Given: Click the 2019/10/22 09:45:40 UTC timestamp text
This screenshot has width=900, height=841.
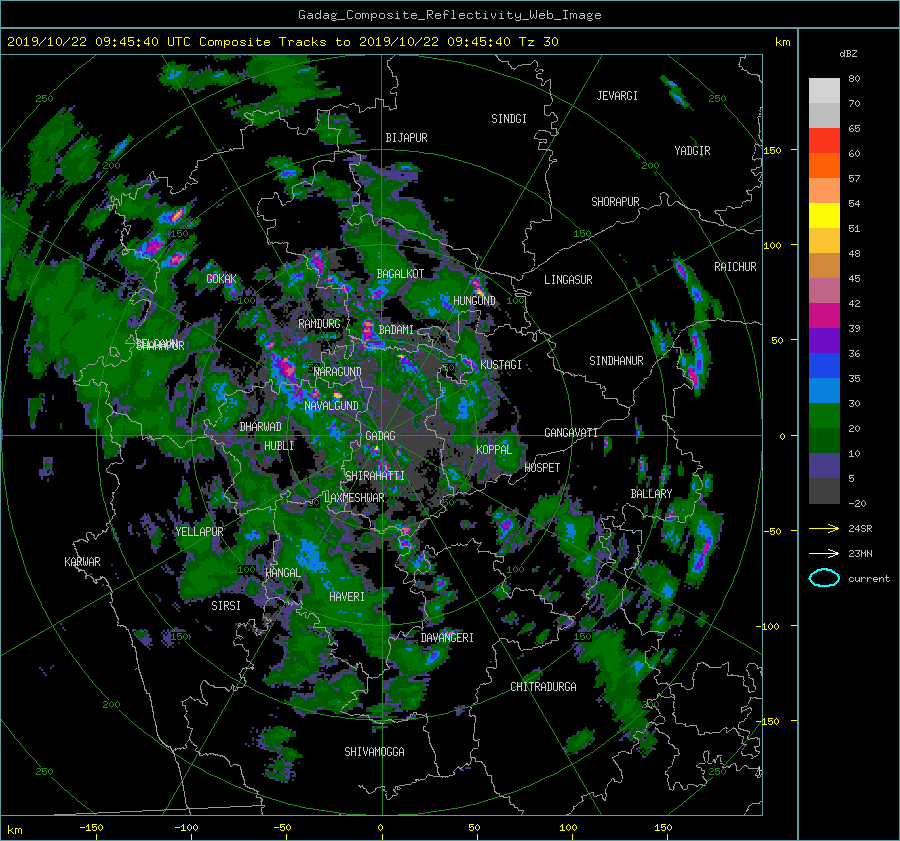Looking at the screenshot, I should (99, 42).
